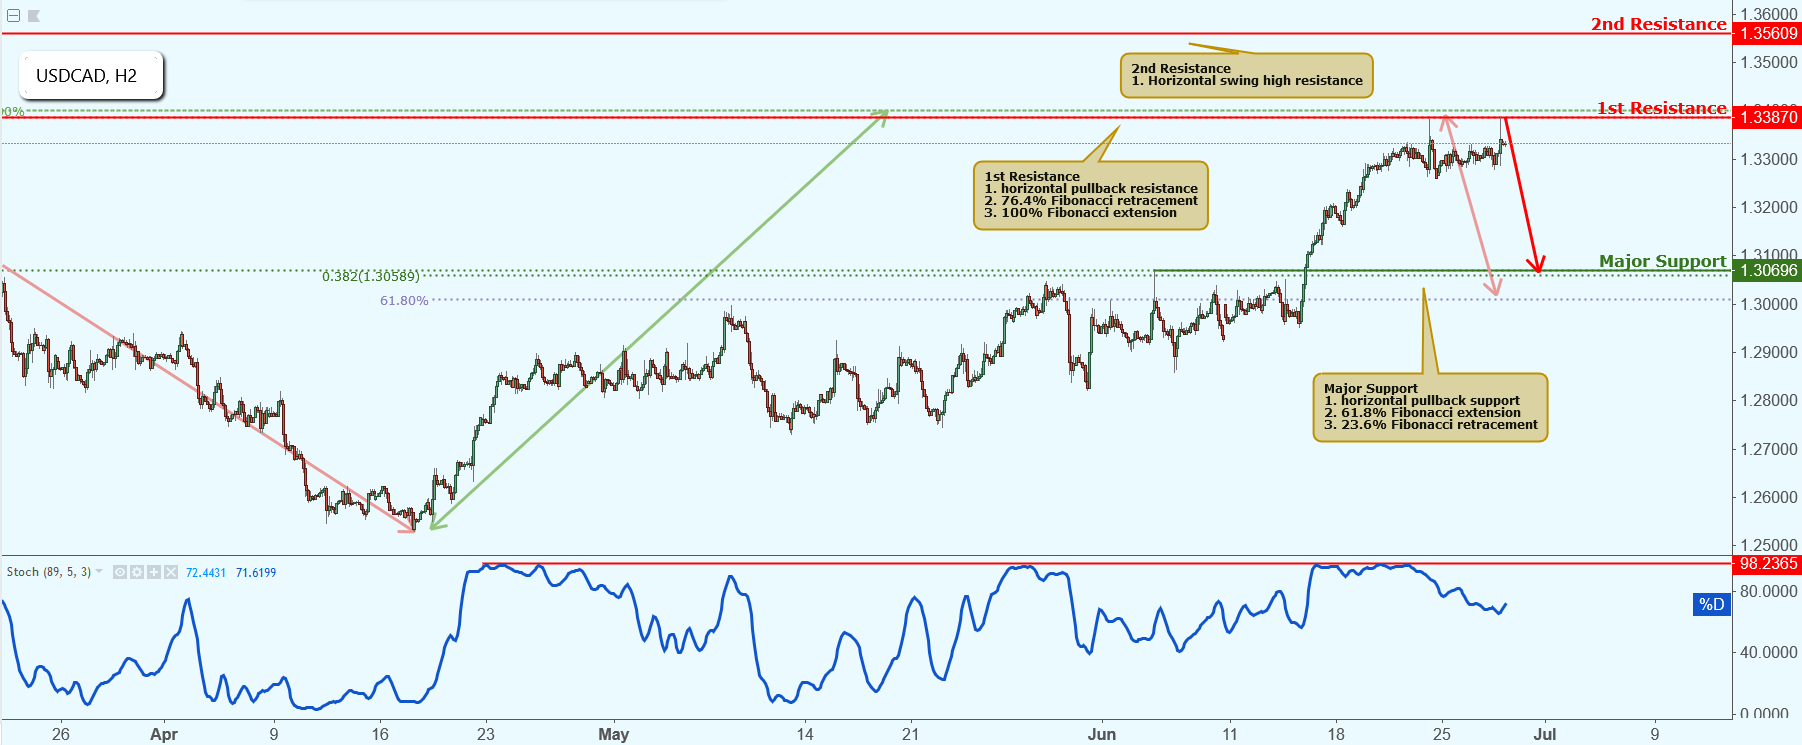Click the Jun label on time axis
Image resolution: width=1802 pixels, height=745 pixels.
(x=1101, y=734)
